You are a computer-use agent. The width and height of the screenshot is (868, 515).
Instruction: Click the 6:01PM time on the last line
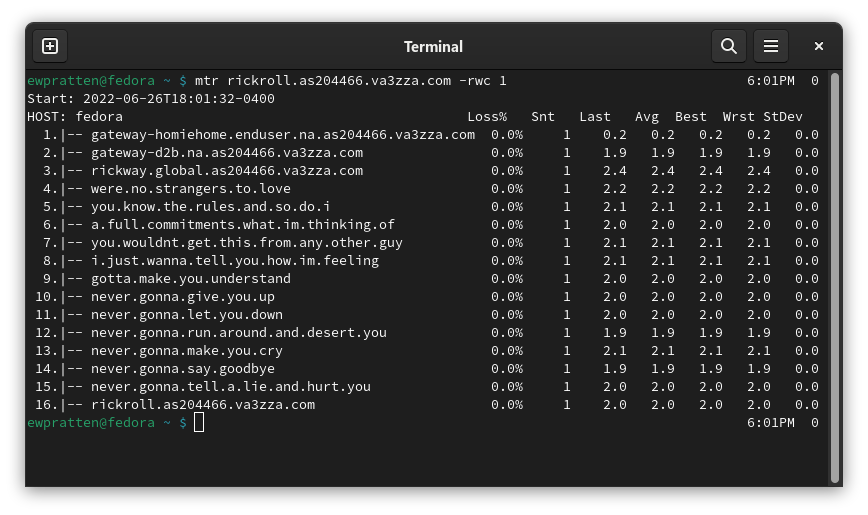(770, 423)
